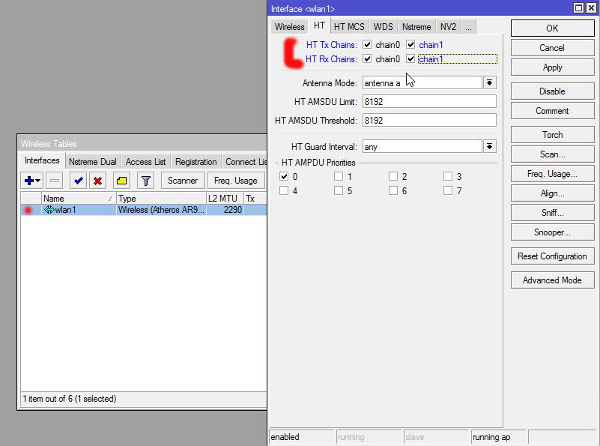The height and width of the screenshot is (446, 600).
Task: Enable HT AMPDU priority 1 checkbox
Action: (338, 176)
